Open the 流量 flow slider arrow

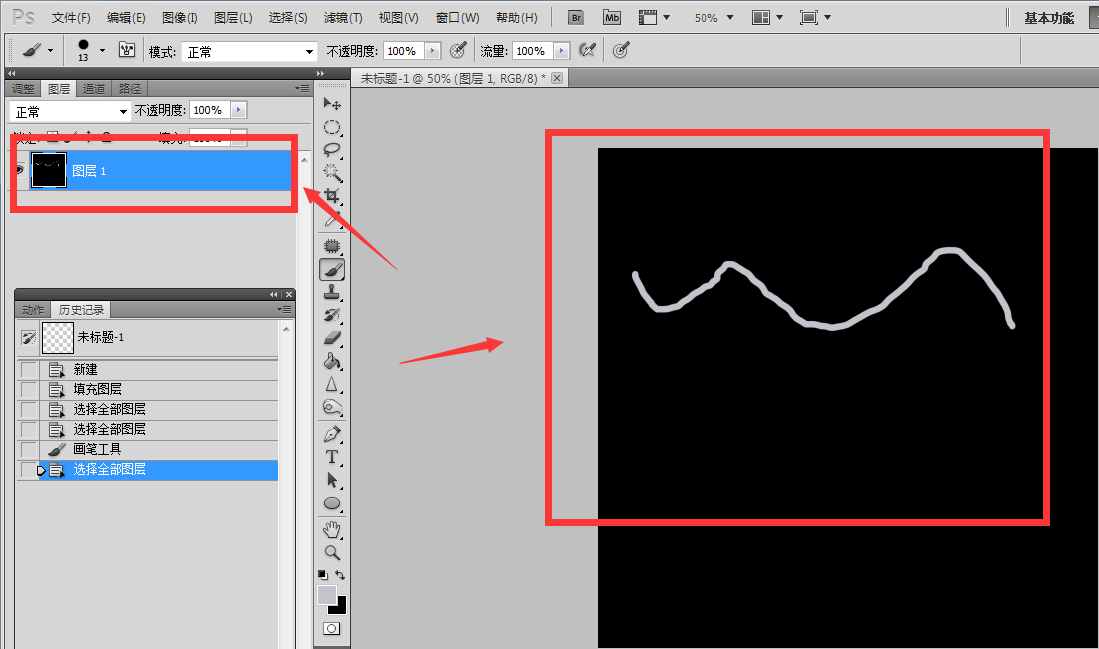561,51
